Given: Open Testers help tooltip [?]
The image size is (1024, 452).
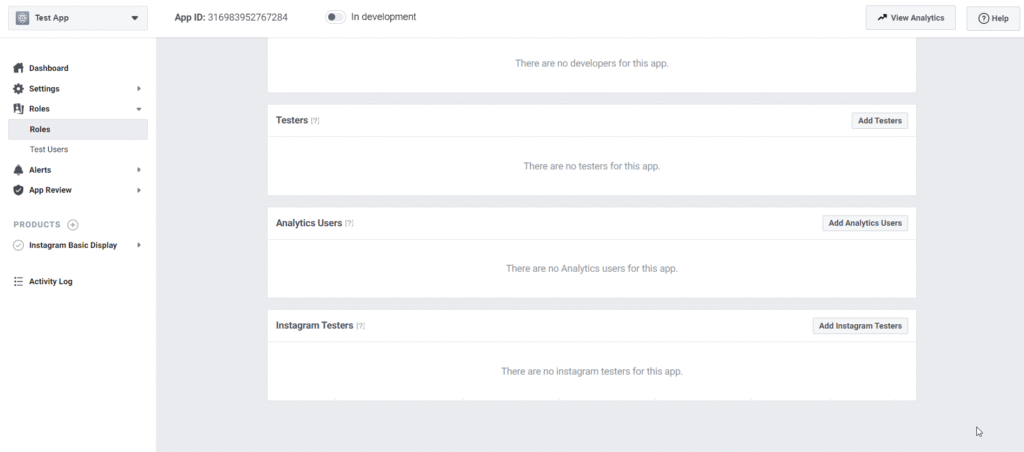Looking at the screenshot, I should tap(315, 121).
